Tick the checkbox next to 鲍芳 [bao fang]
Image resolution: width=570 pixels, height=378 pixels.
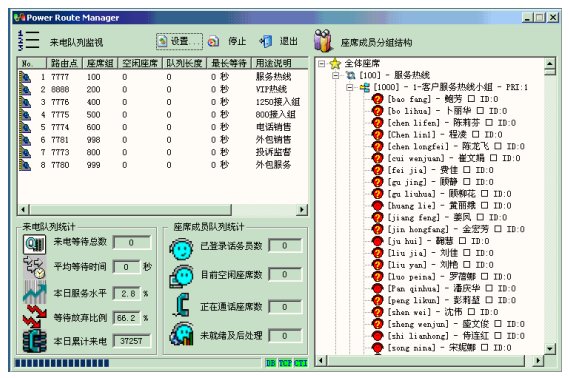point(471,98)
